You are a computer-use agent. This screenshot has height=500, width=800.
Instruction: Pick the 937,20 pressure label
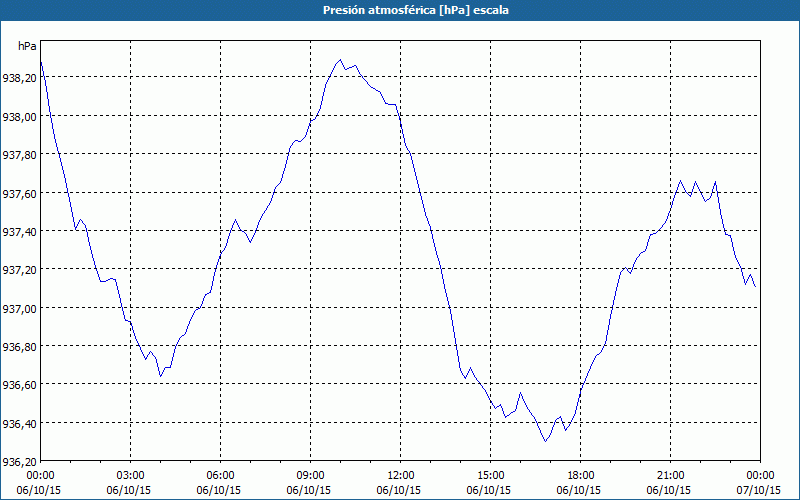(x=19, y=270)
